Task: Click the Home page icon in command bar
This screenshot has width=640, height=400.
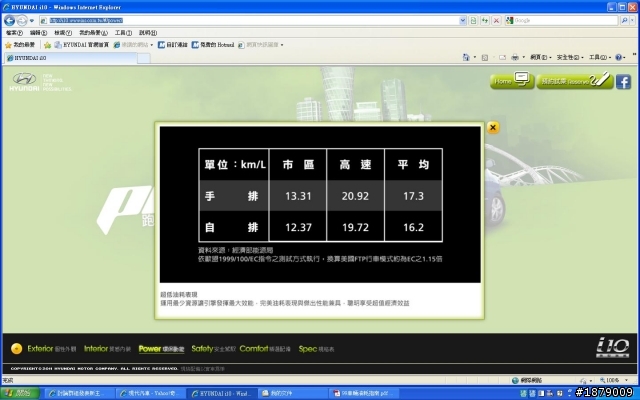Action: (466, 58)
